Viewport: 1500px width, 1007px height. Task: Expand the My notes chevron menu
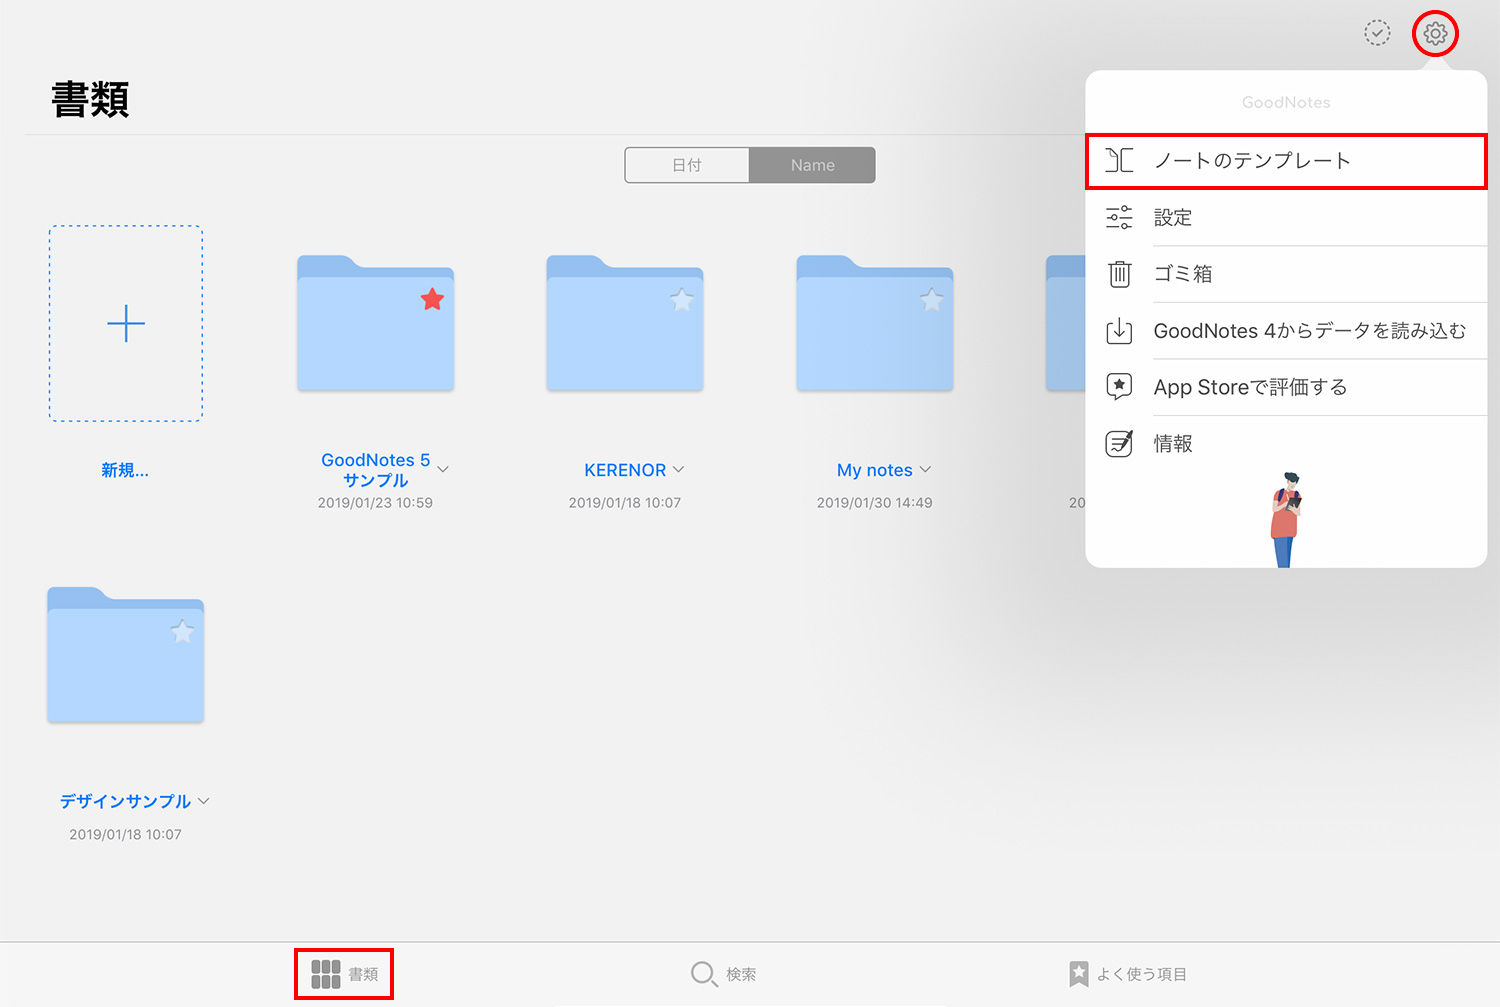click(x=925, y=469)
